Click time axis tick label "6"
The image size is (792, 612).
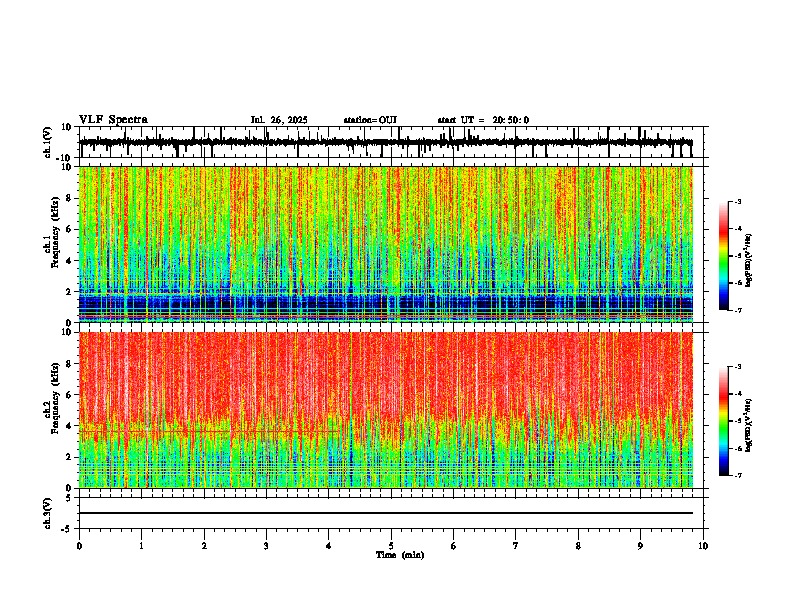(454, 546)
